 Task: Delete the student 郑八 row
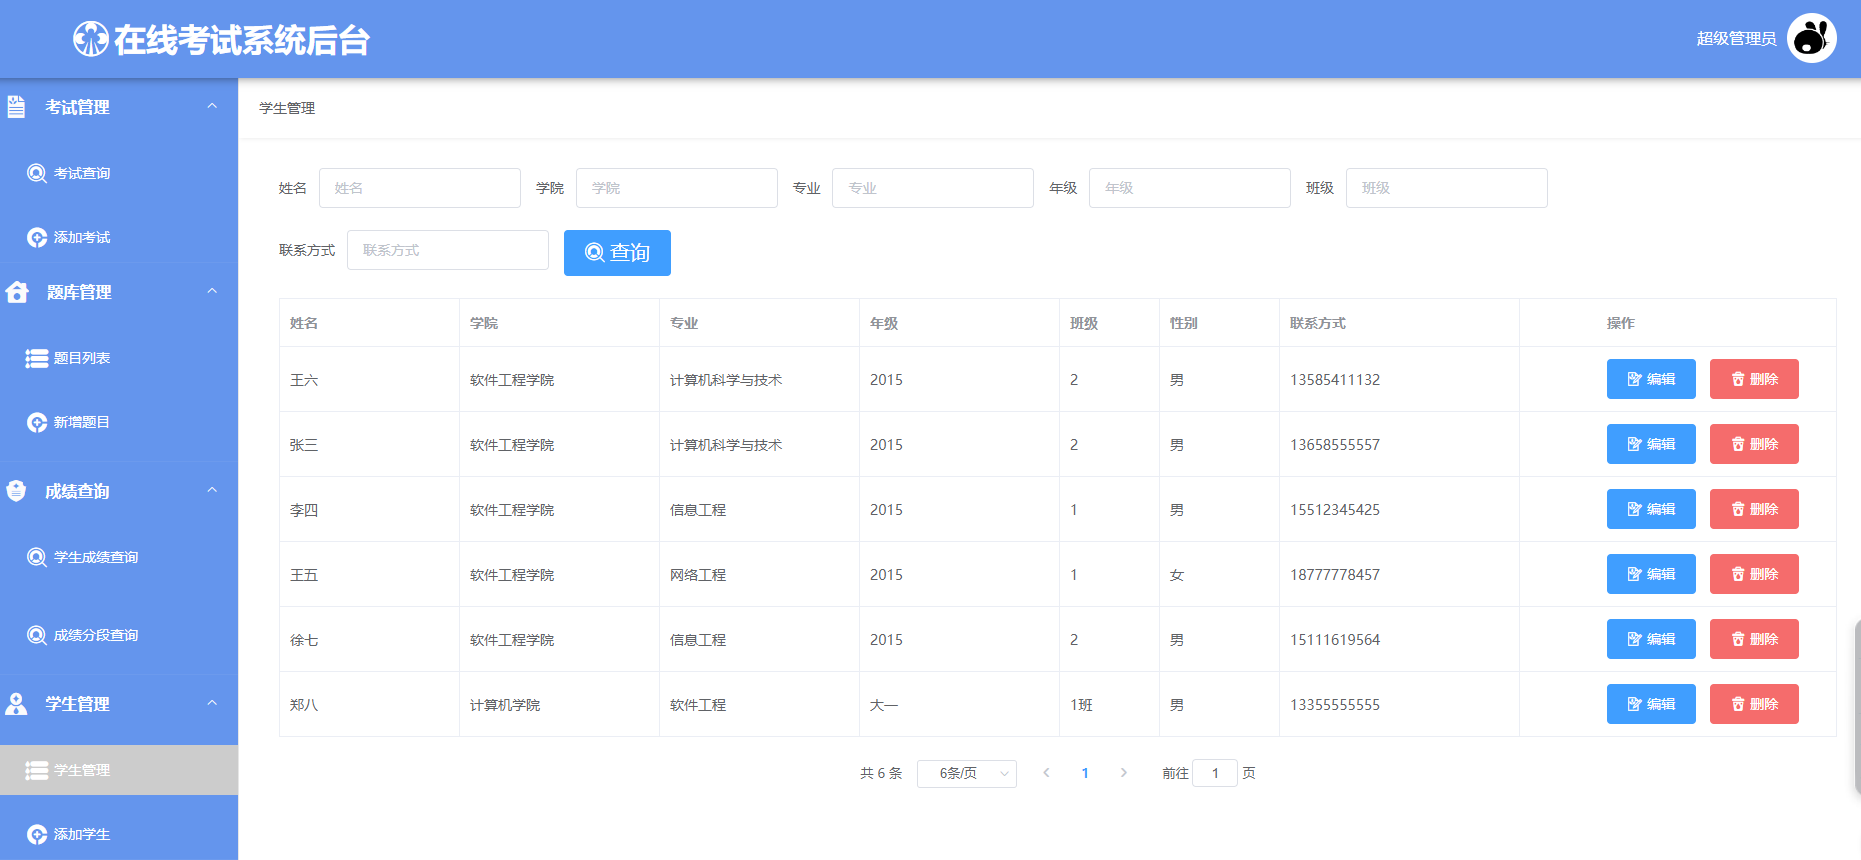tap(1754, 704)
